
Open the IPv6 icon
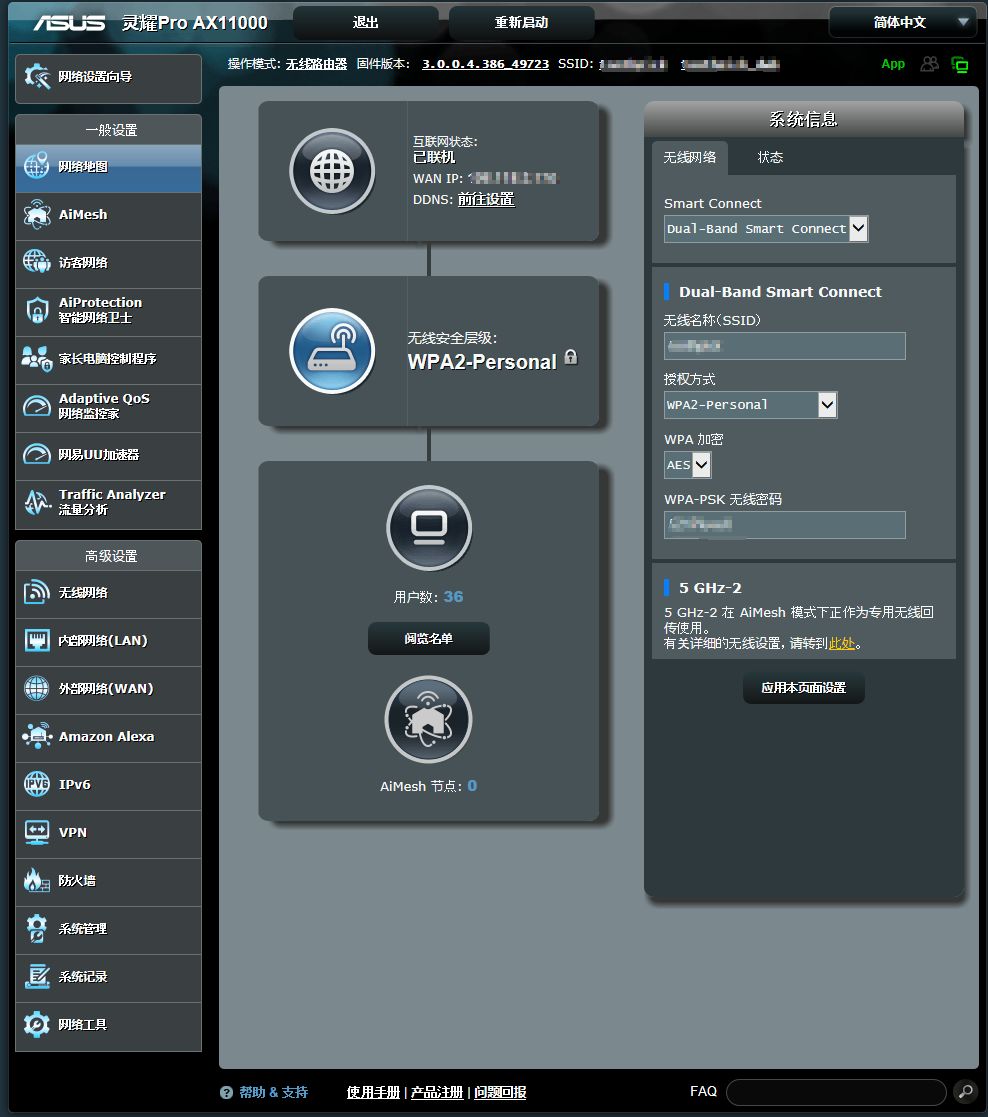(37, 784)
